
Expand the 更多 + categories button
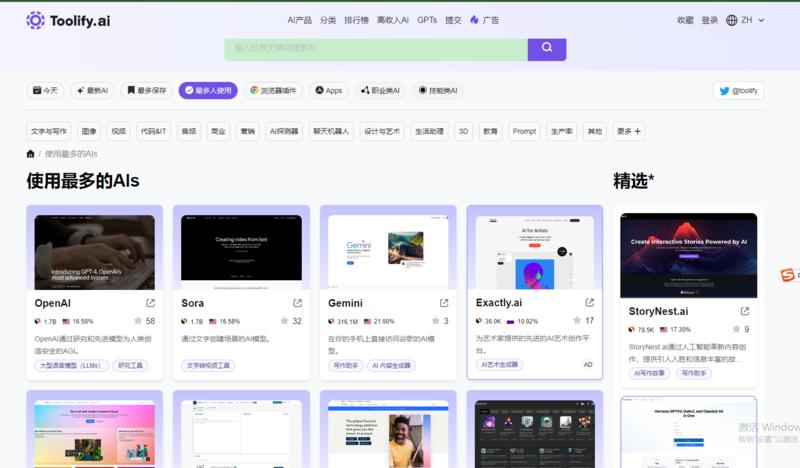coord(629,131)
